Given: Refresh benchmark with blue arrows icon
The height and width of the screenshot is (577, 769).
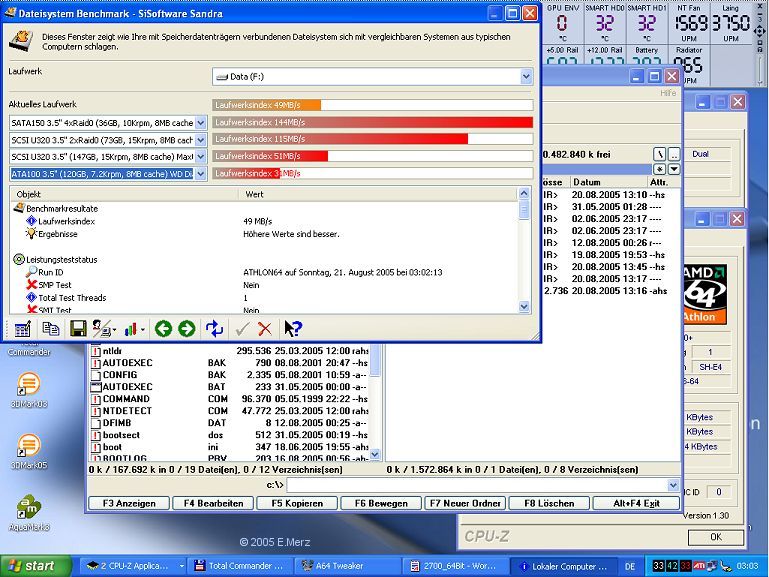Looking at the screenshot, I should coord(214,329).
